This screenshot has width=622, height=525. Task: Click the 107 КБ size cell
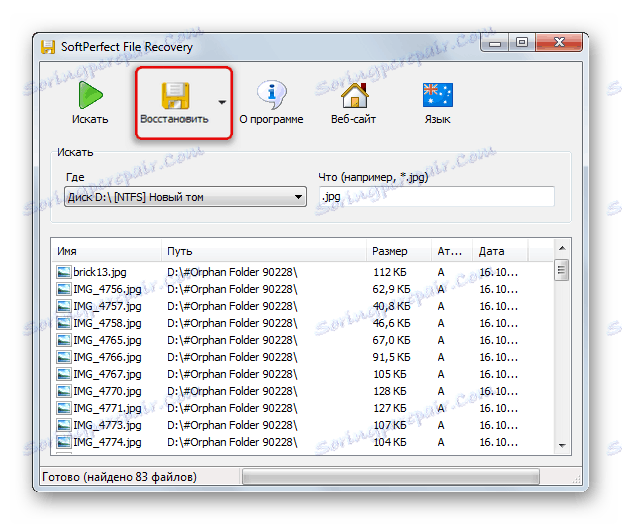tap(390, 425)
